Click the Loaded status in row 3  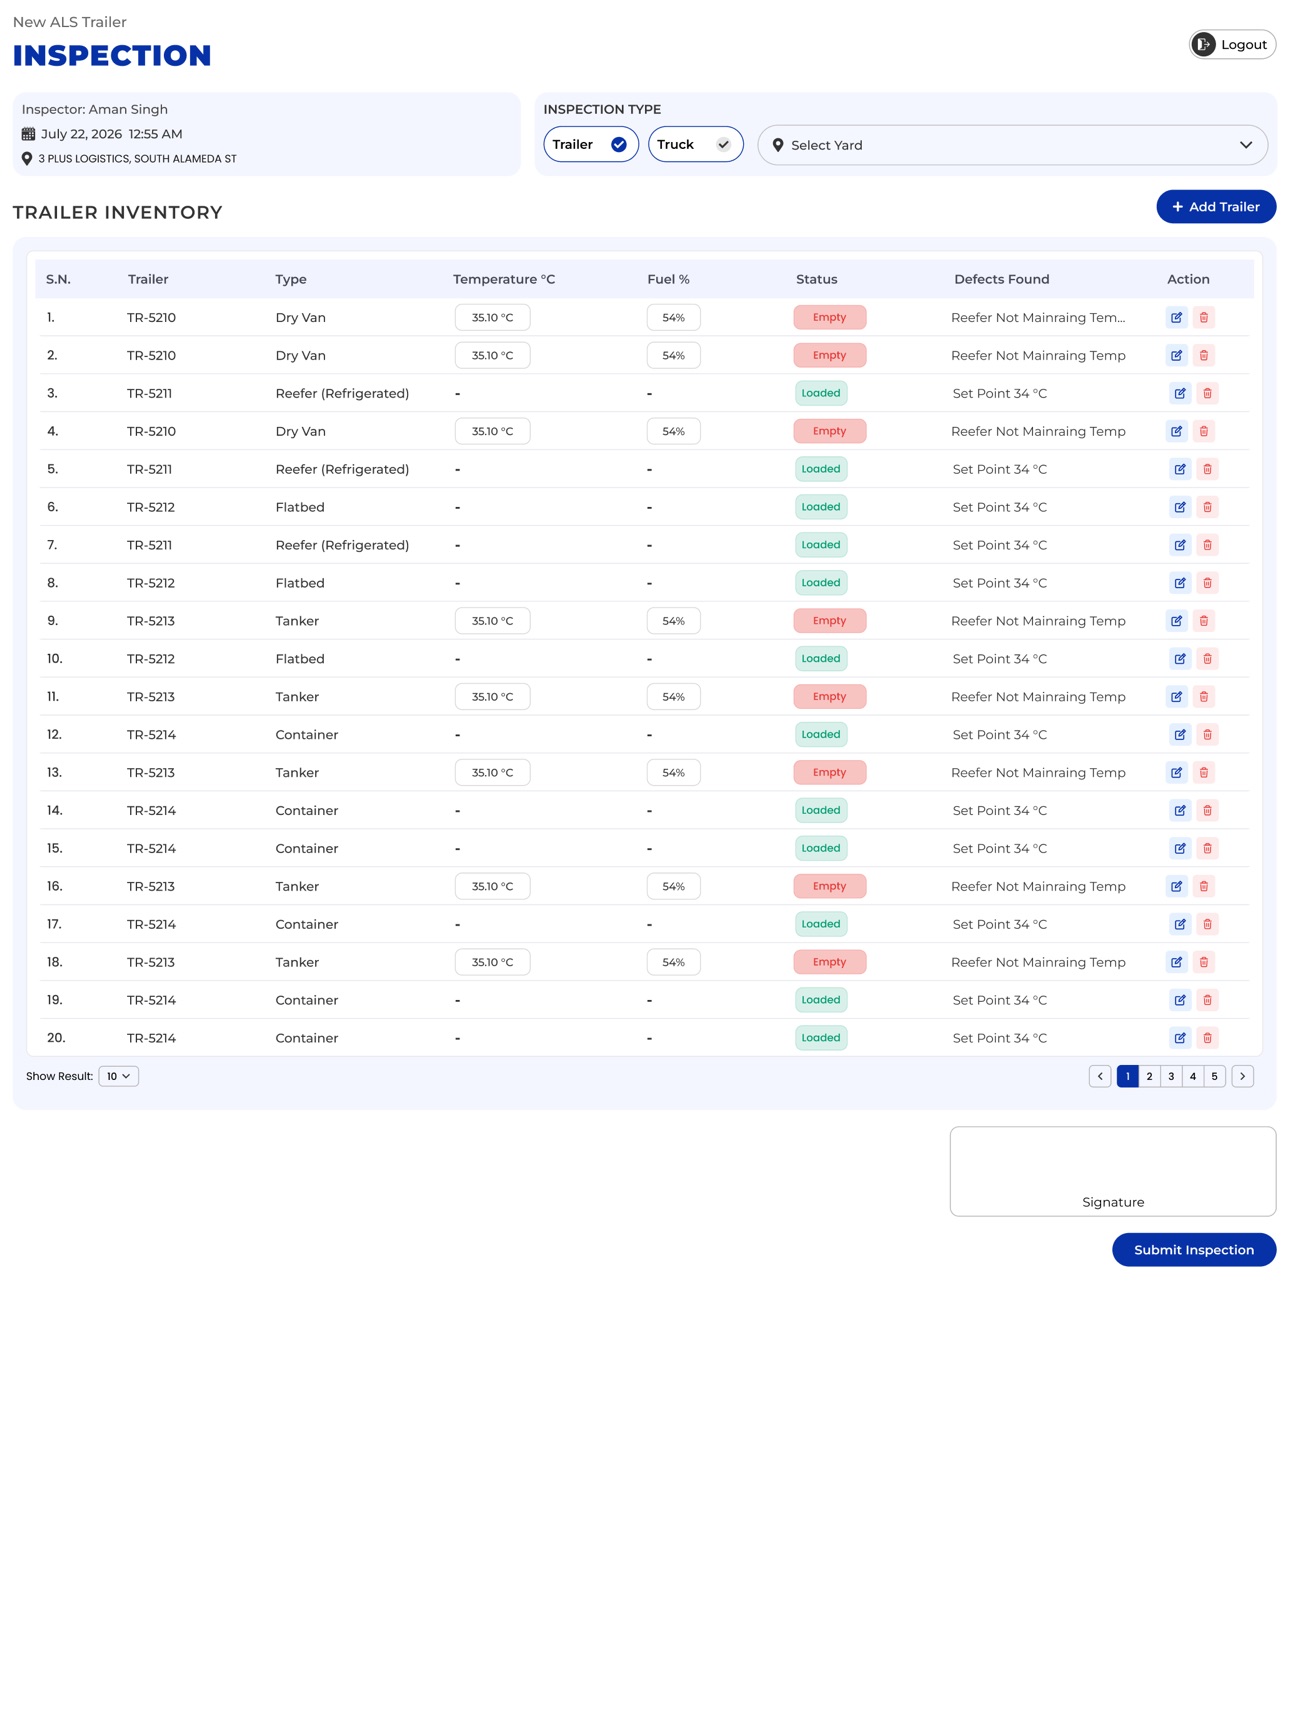[821, 393]
